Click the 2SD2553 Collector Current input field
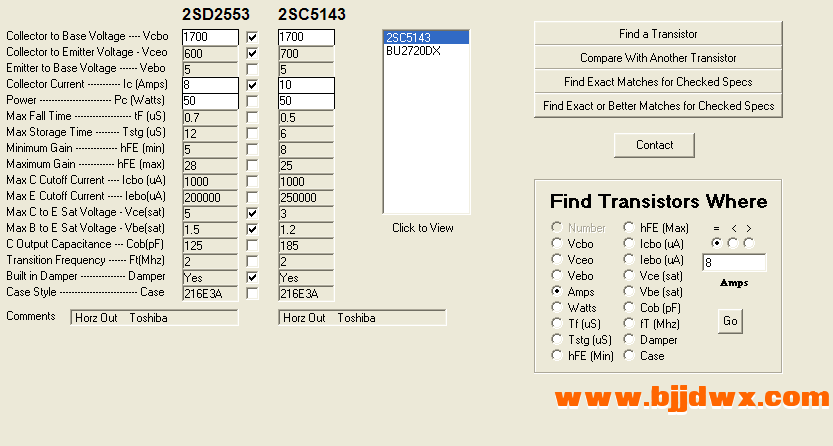 [x=210, y=86]
